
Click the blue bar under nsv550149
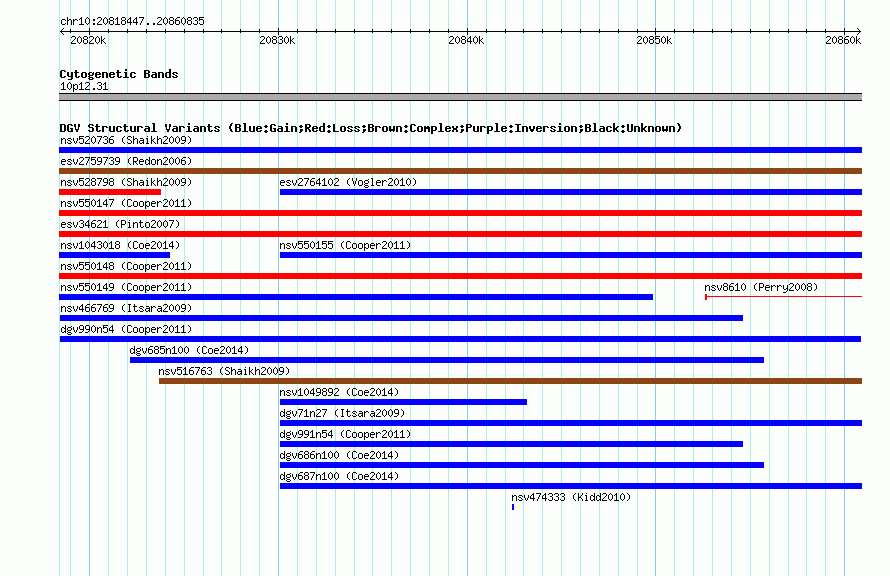(356, 297)
